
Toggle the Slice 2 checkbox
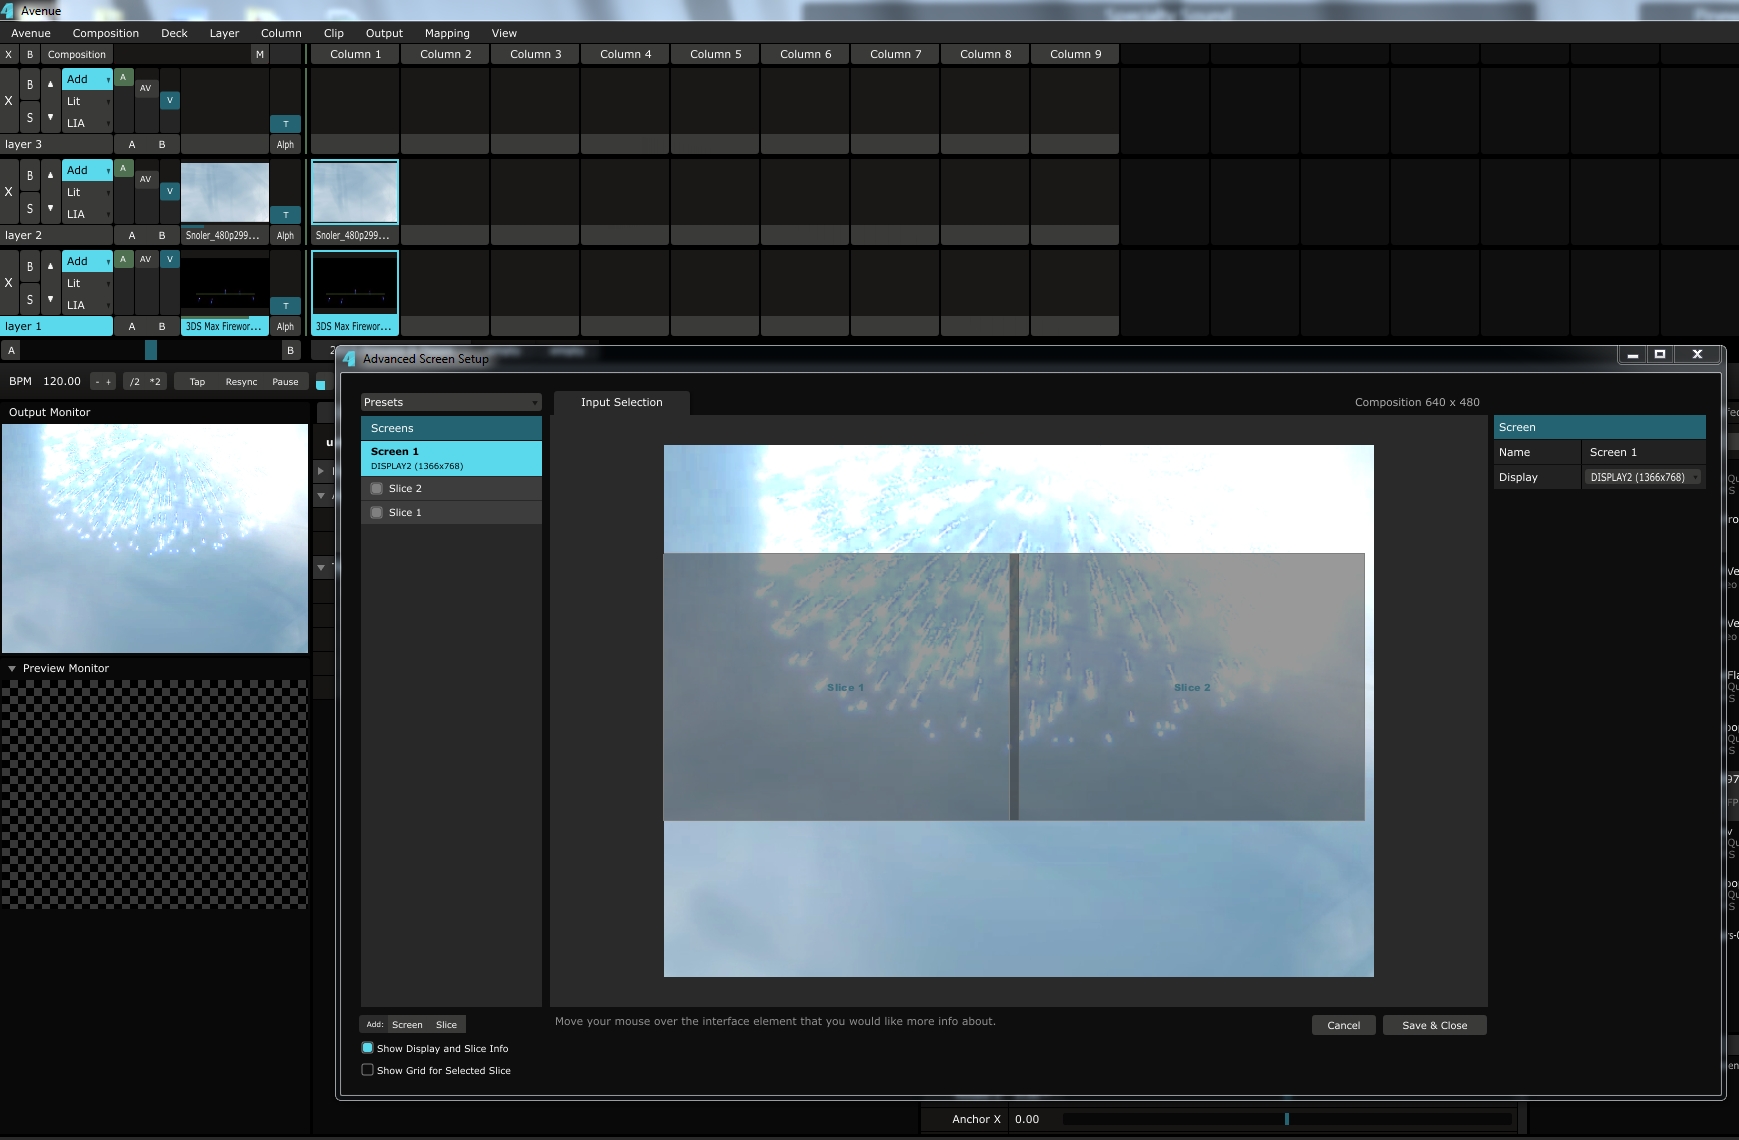pyautogui.click(x=377, y=489)
